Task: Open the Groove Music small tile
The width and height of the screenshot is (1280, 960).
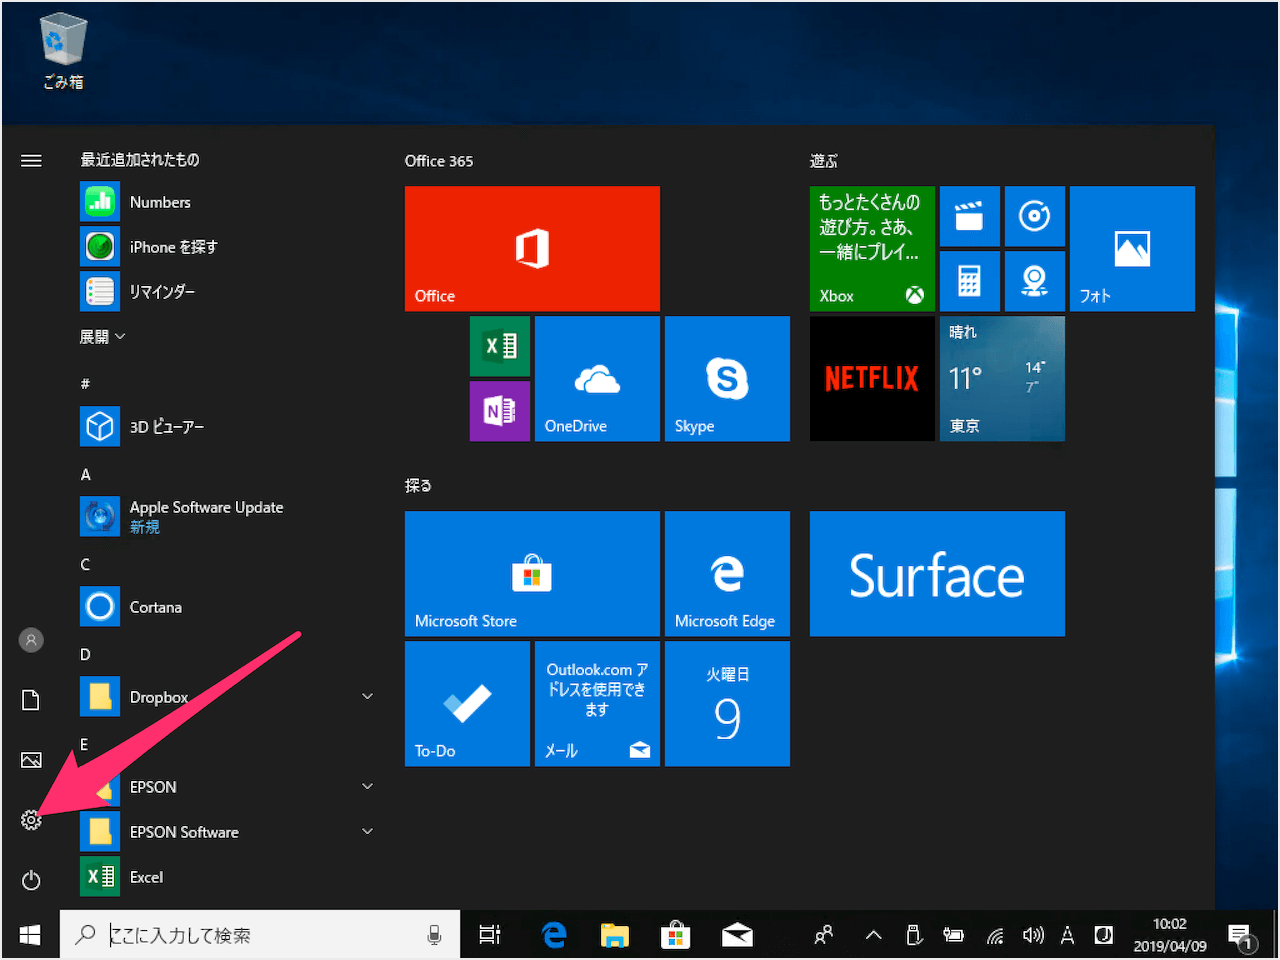Action: click(x=1035, y=216)
